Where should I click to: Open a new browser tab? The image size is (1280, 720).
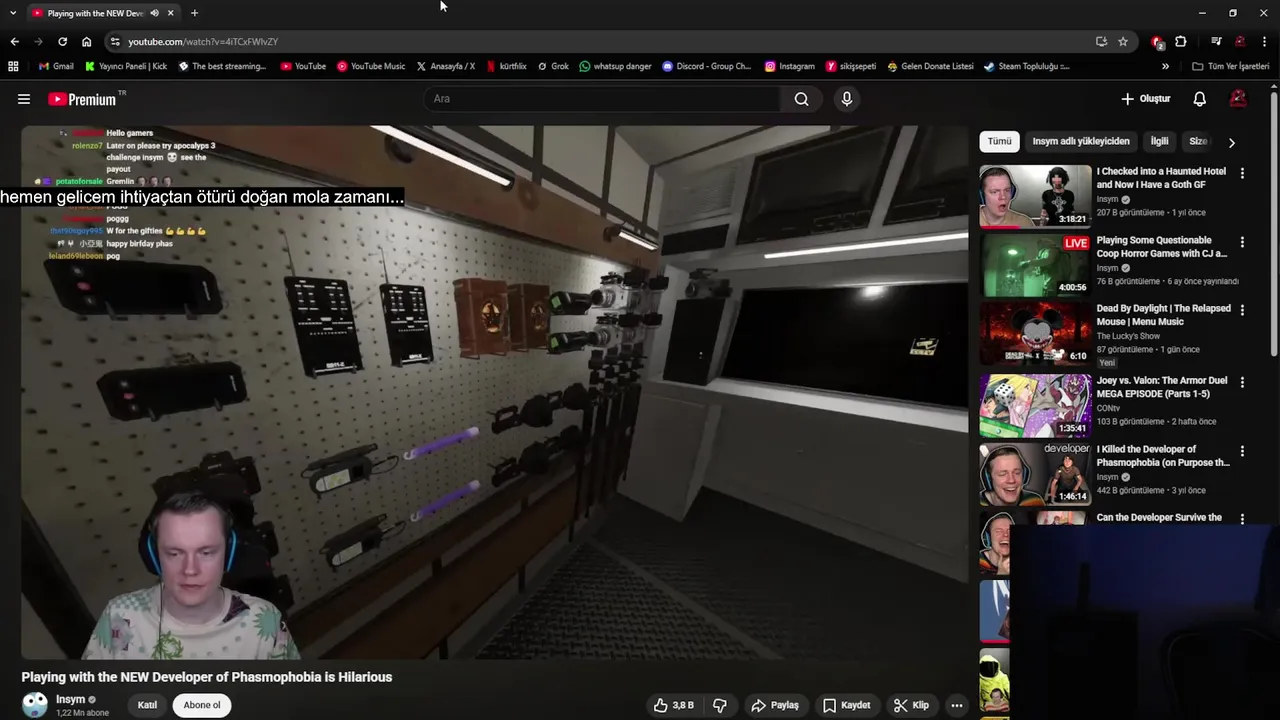(x=194, y=13)
